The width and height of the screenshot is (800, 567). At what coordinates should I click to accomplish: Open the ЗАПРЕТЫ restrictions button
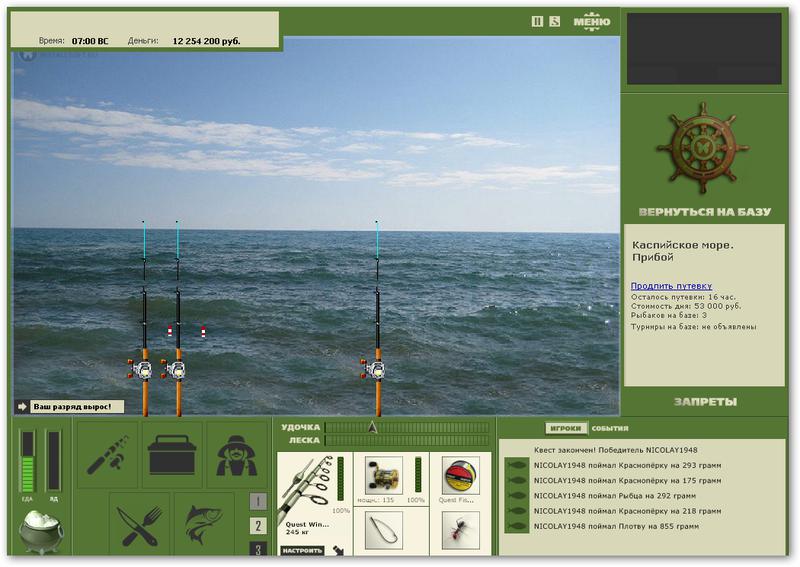[705, 402]
